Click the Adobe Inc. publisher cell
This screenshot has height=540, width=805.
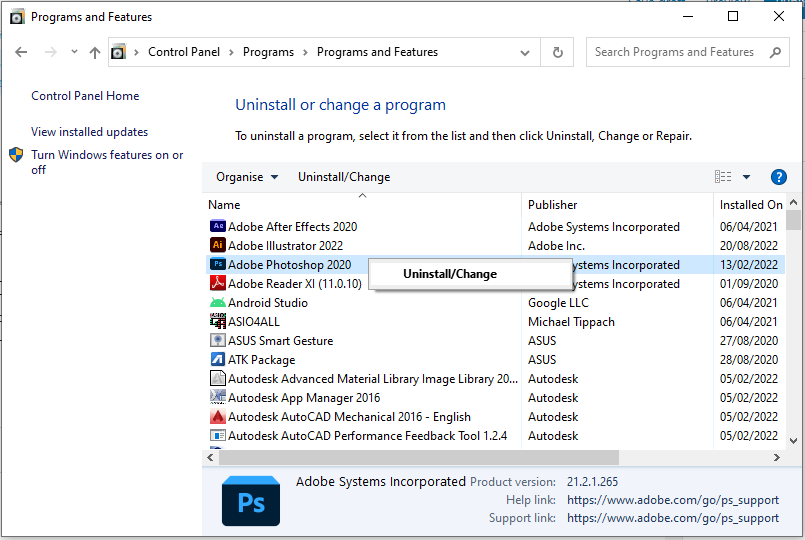pos(556,246)
